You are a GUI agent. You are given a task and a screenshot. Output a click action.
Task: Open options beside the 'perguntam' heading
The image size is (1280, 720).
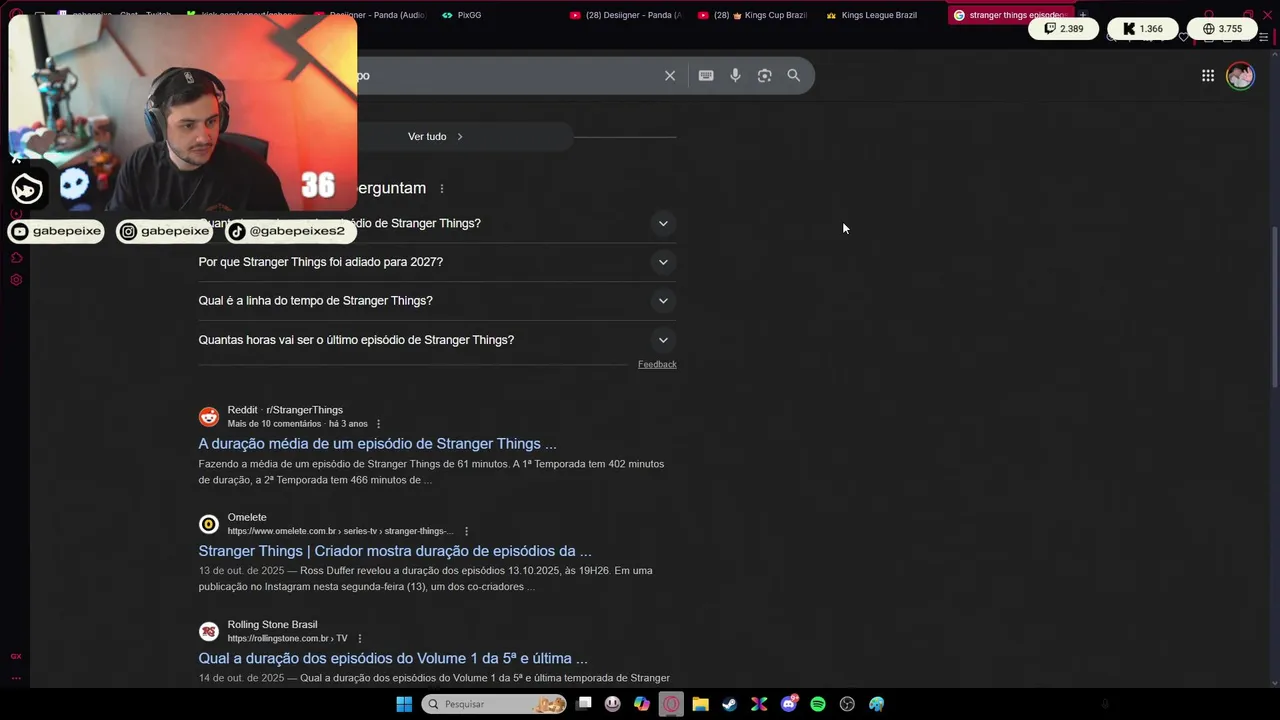(442, 189)
